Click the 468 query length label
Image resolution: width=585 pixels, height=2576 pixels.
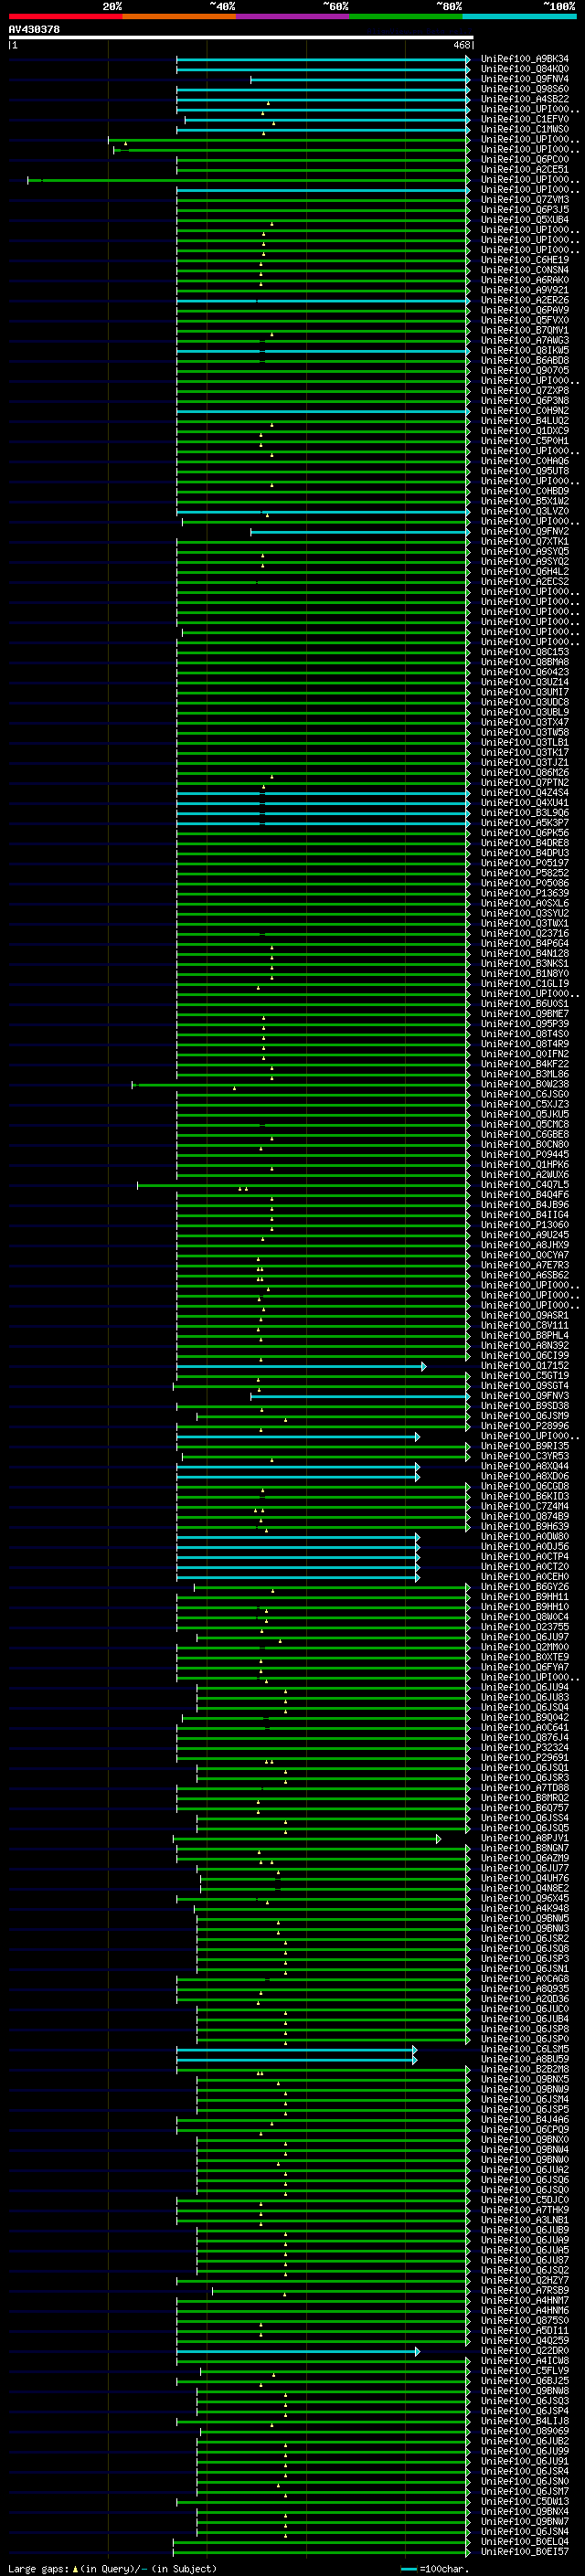(x=461, y=45)
